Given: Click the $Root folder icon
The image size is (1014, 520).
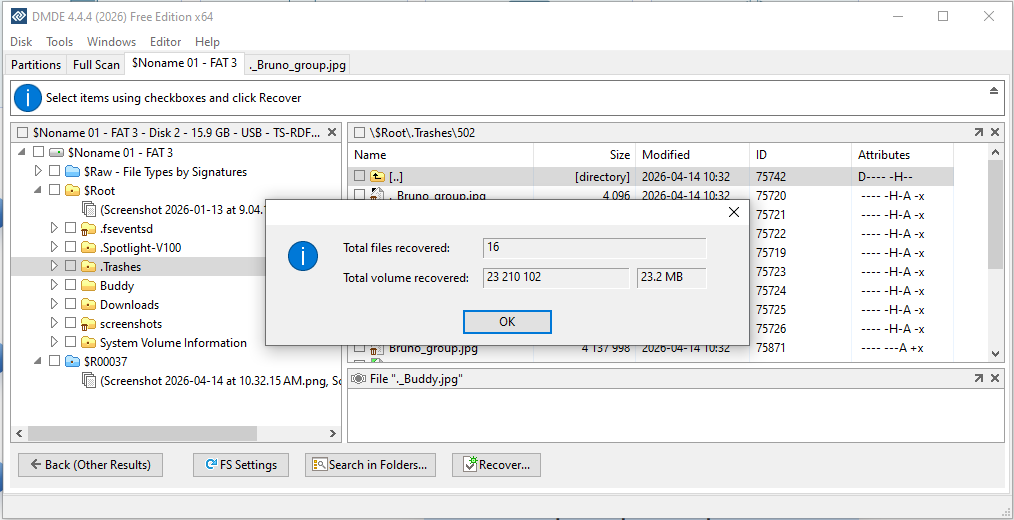Looking at the screenshot, I should tap(72, 190).
